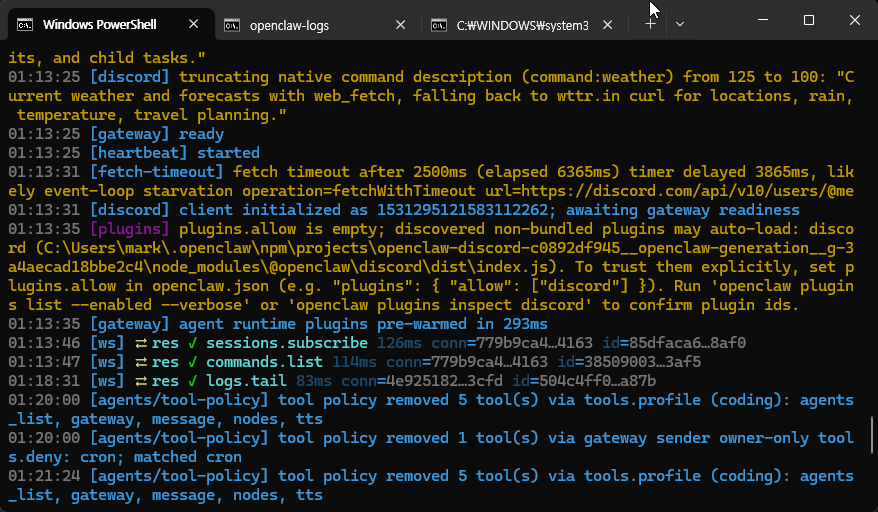Viewport: 878px width, 512px height.
Task: Maximize the terminal window
Action: coord(809,20)
